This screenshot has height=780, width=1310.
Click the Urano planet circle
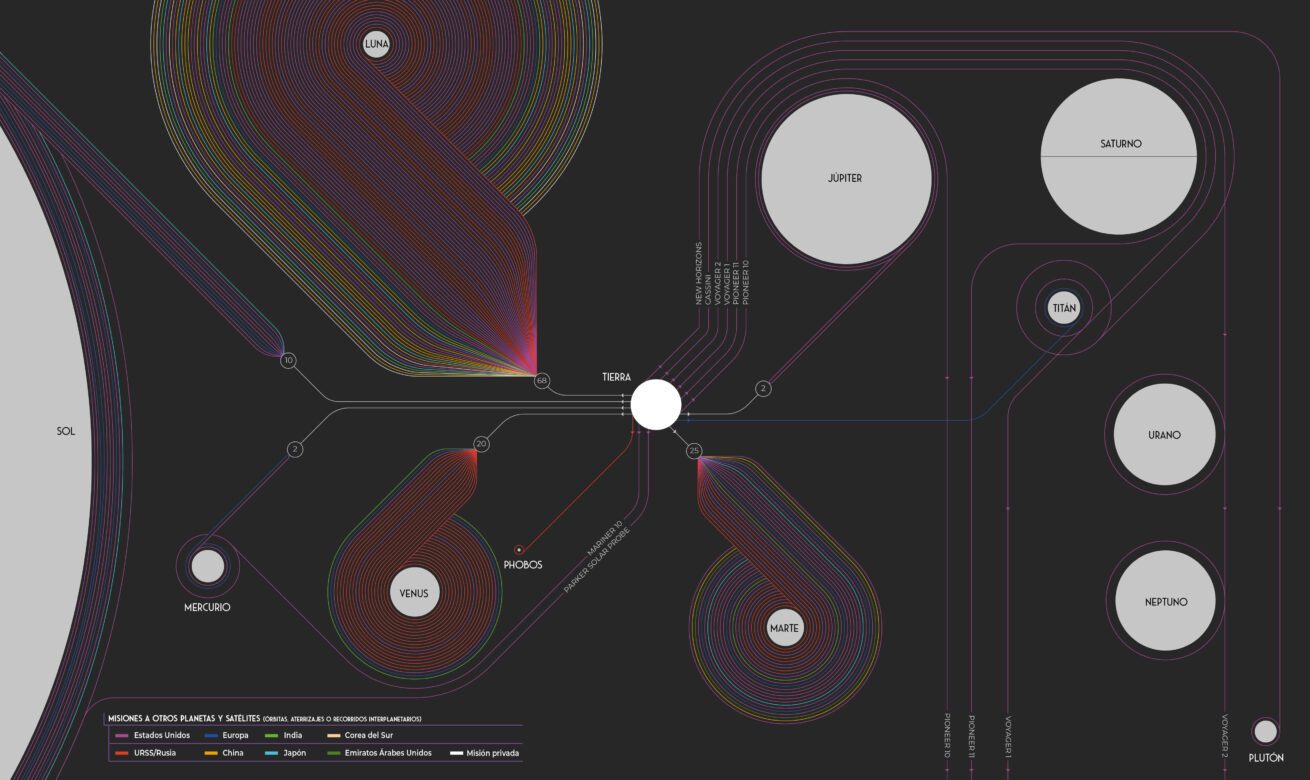tap(1164, 435)
